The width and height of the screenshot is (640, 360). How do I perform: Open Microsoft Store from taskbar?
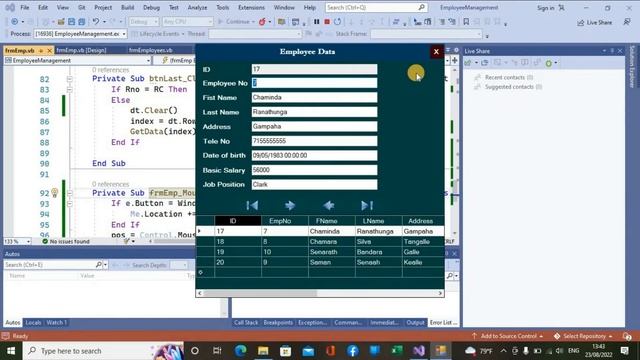286,351
